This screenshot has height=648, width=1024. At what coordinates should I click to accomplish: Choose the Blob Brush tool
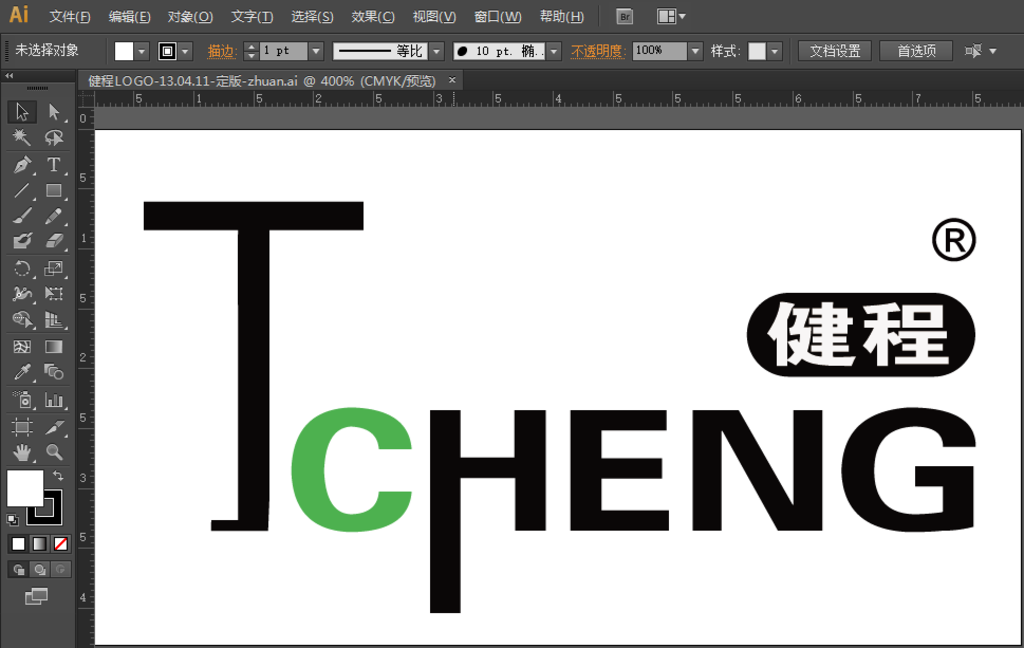pyautogui.click(x=22, y=241)
